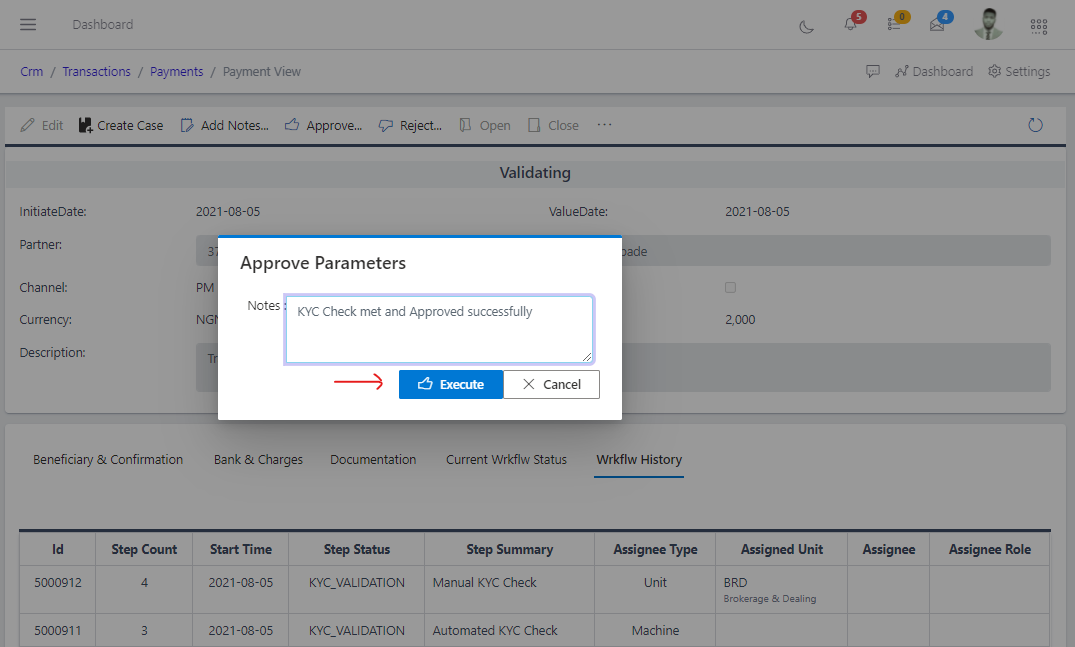Toggle the sidebar hamburger menu

27,24
